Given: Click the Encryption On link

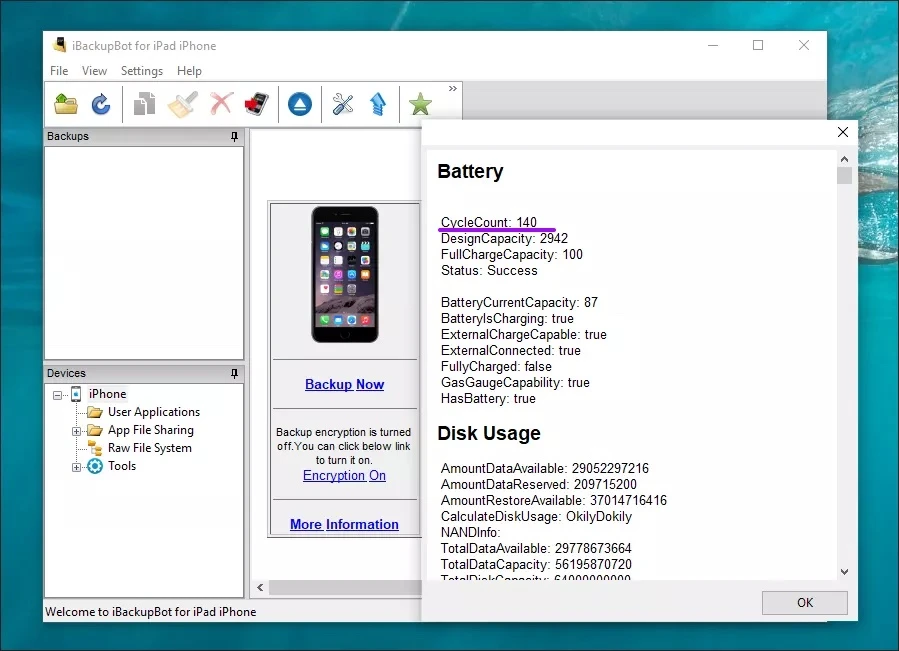Looking at the screenshot, I should point(344,476).
